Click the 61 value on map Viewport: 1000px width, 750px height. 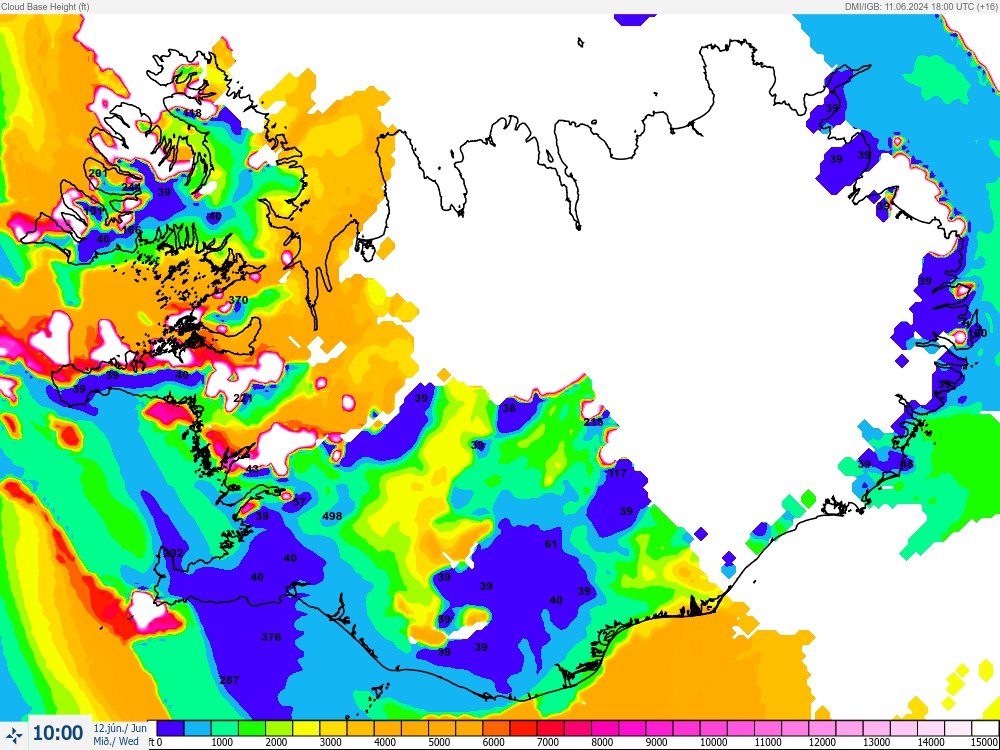551,544
